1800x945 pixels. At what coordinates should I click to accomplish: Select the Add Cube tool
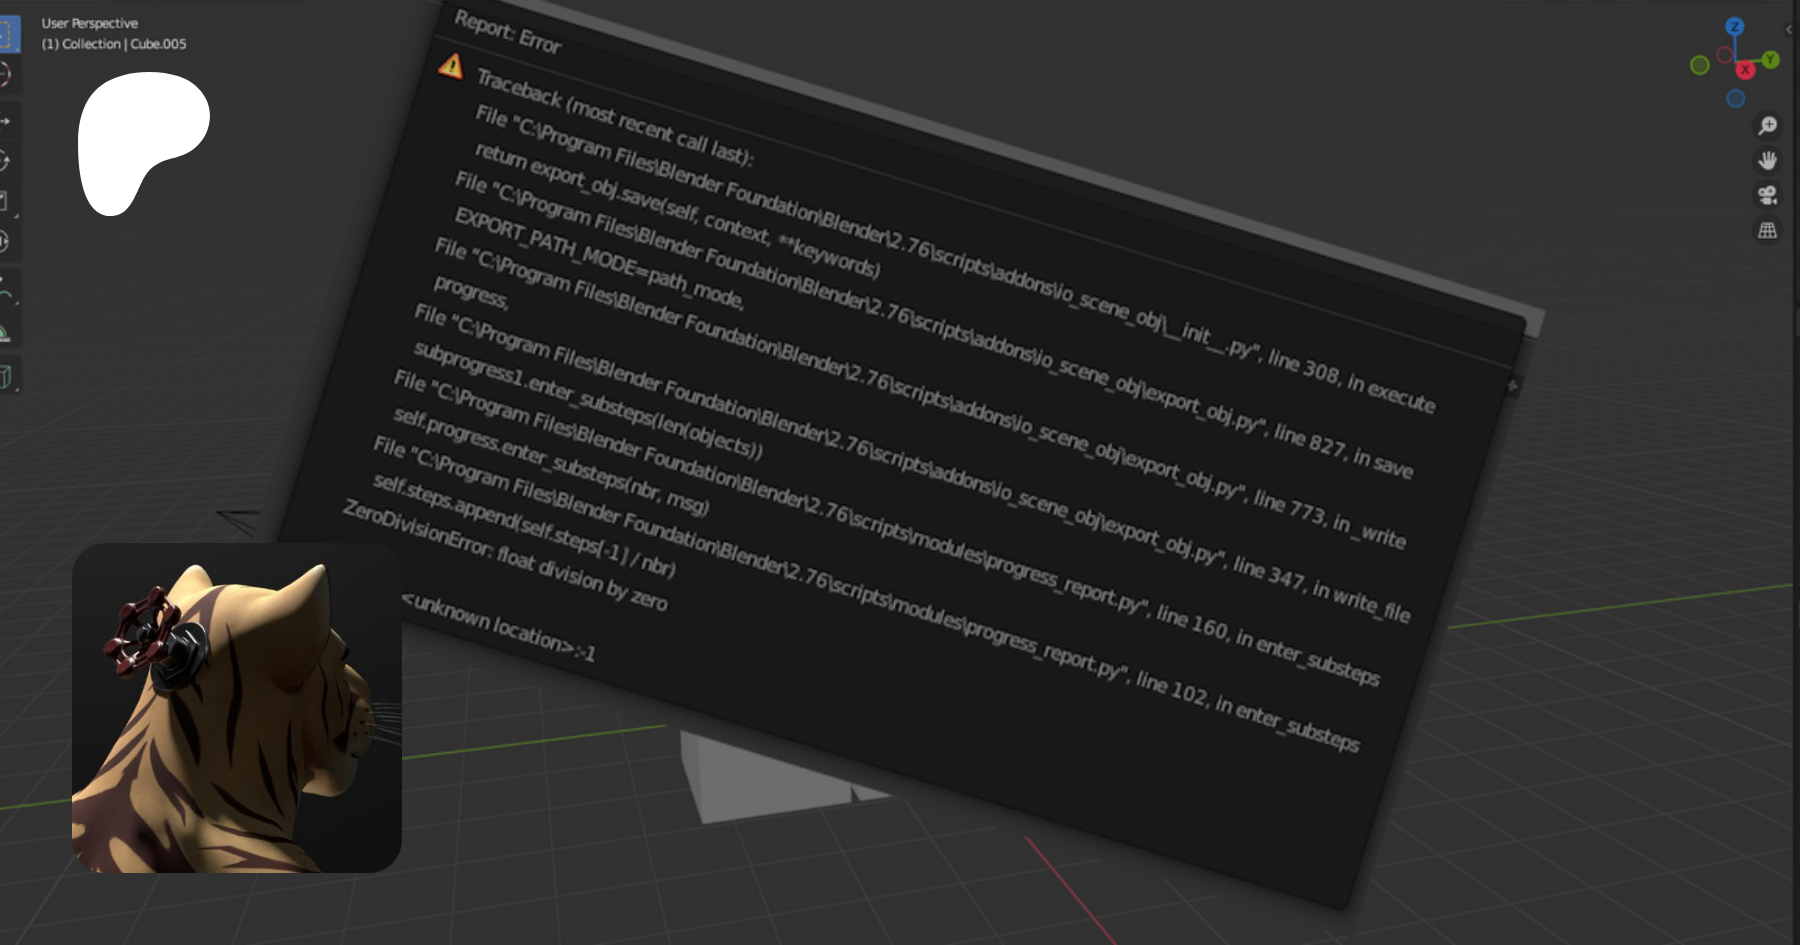[x=6, y=377]
